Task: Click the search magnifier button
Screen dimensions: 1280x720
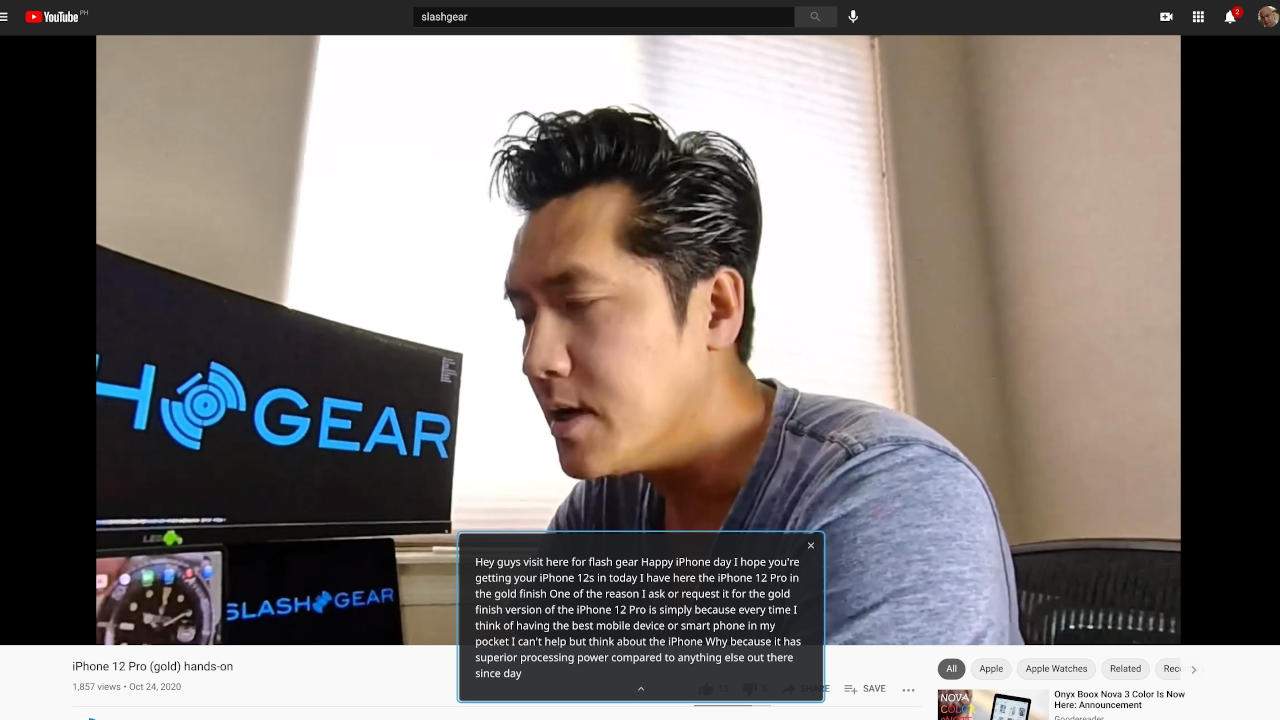Action: point(815,17)
